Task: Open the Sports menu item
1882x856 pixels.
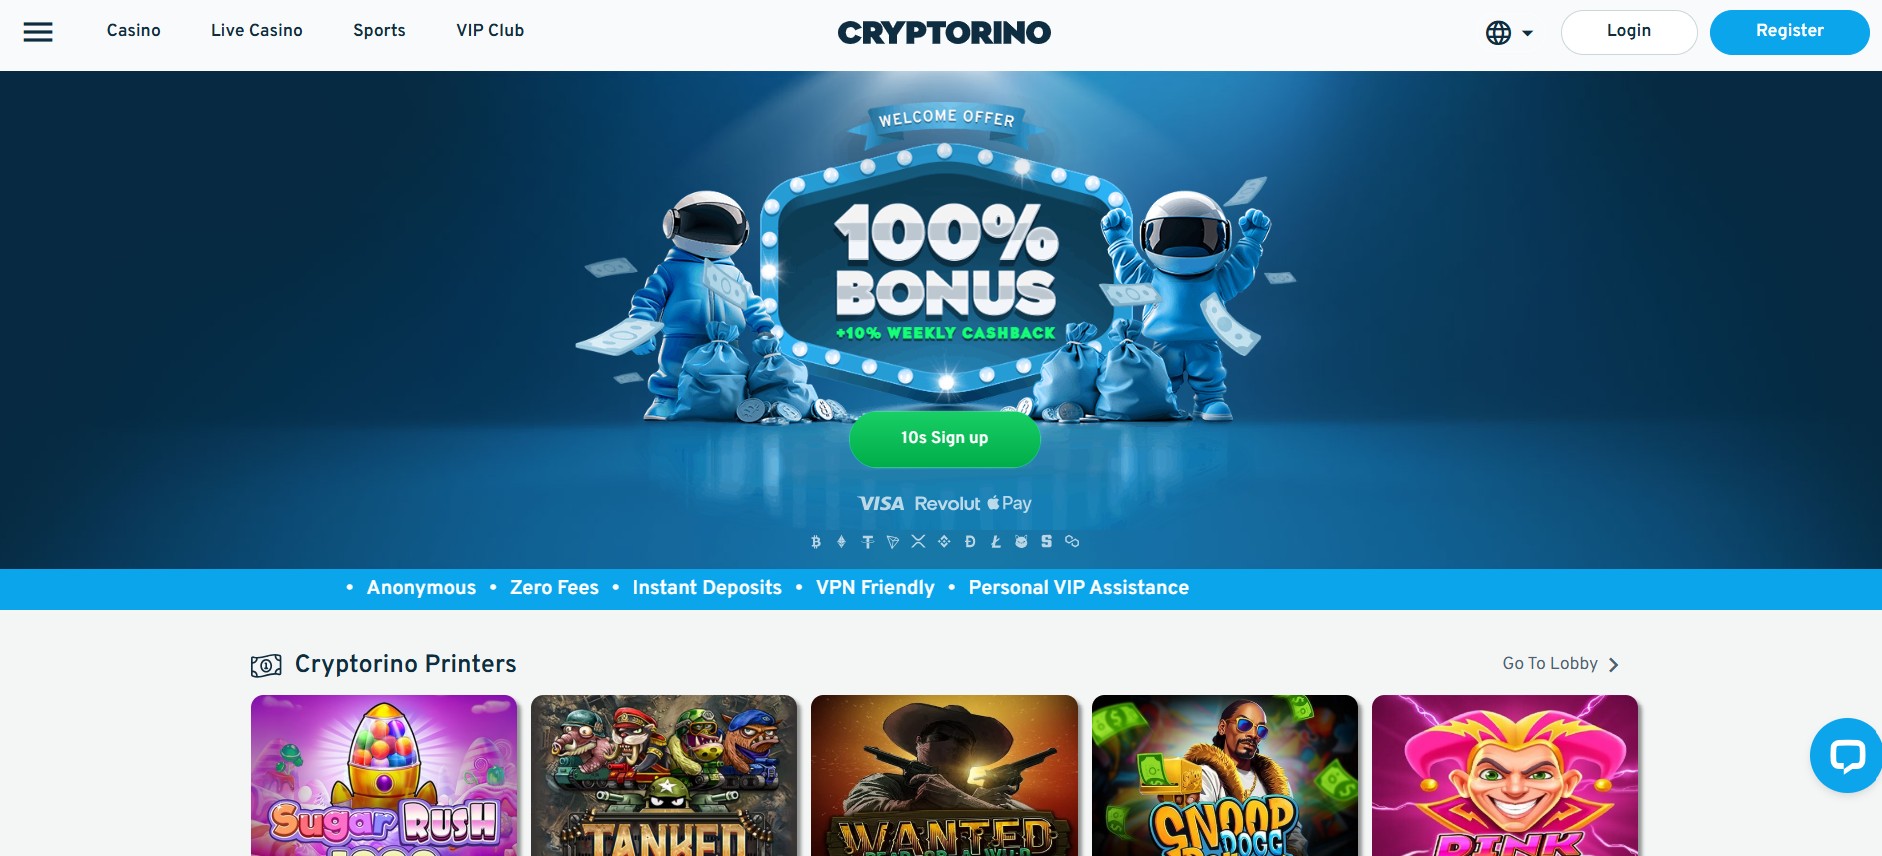Action: pyautogui.click(x=379, y=31)
